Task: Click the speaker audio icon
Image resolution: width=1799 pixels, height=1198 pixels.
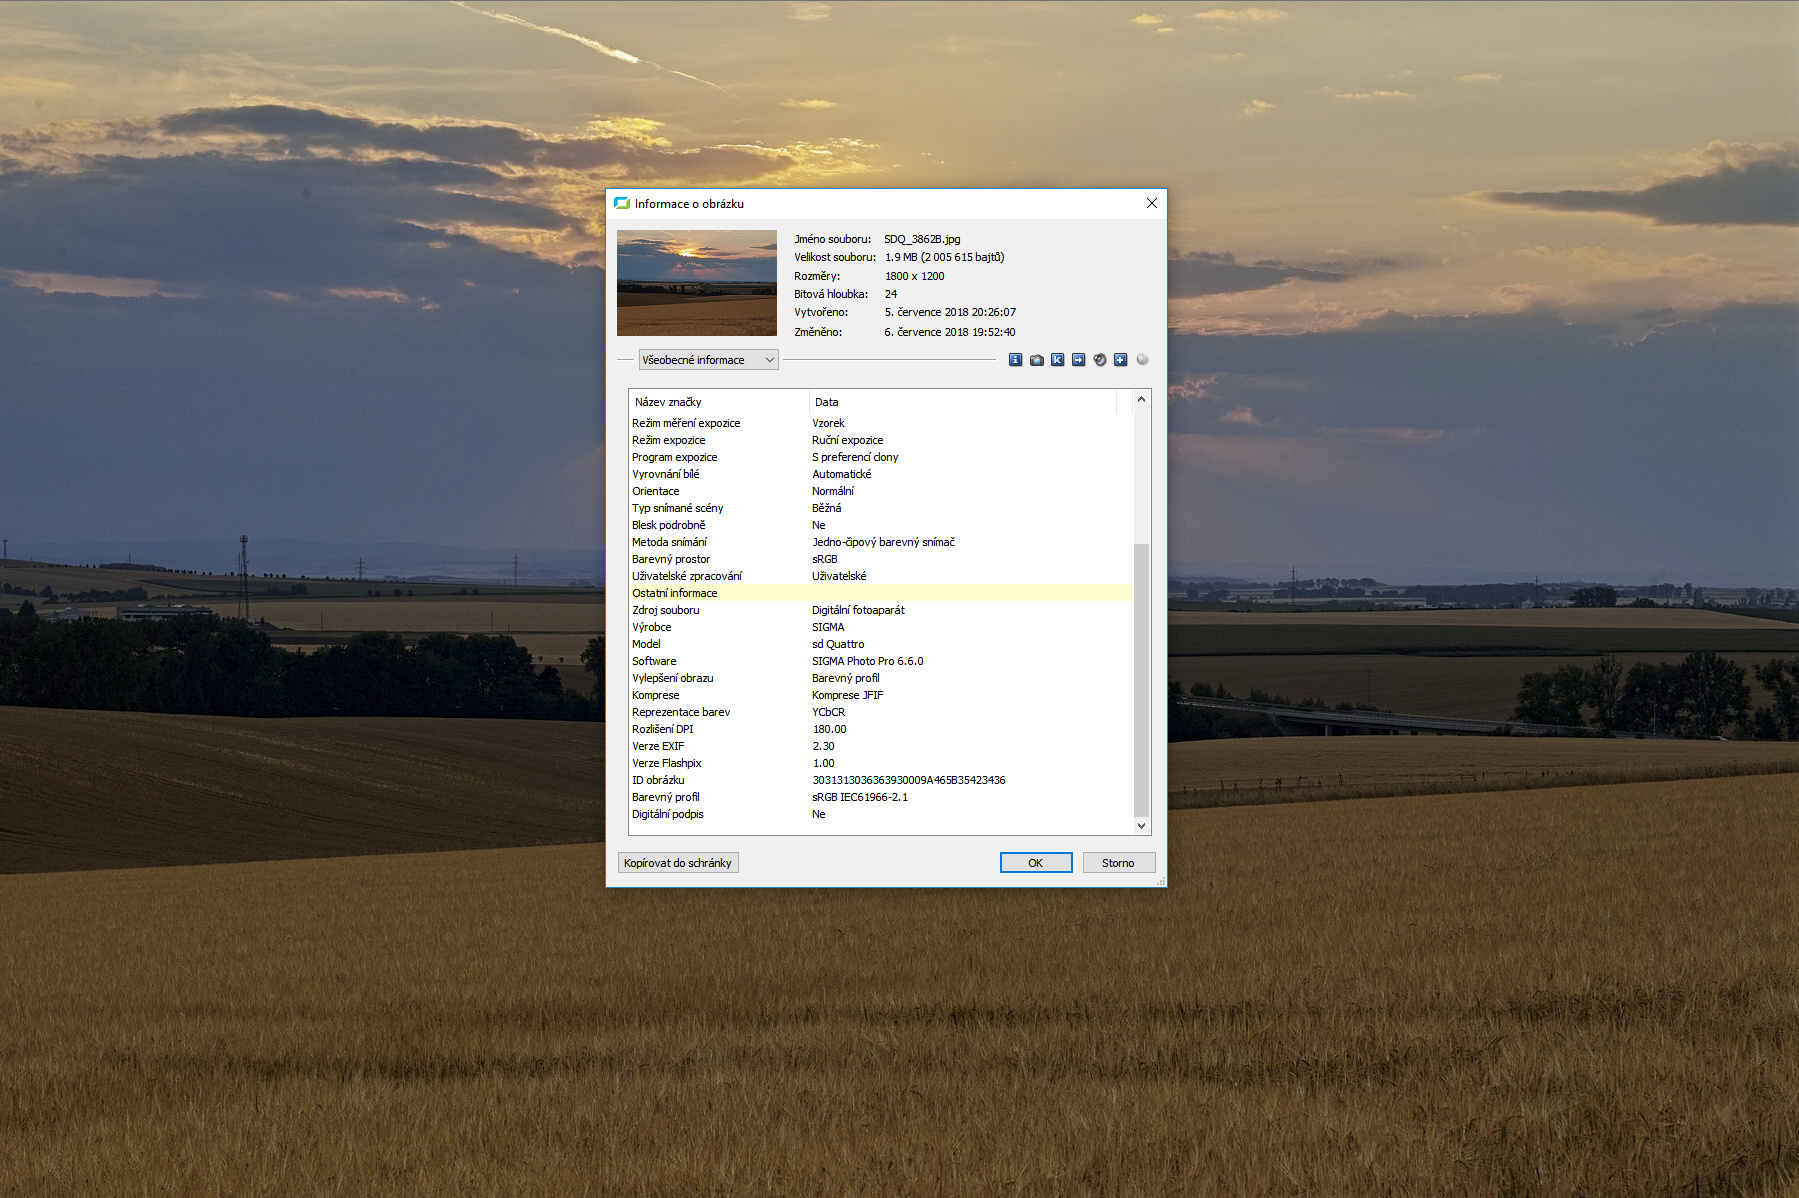Action: pos(1099,360)
